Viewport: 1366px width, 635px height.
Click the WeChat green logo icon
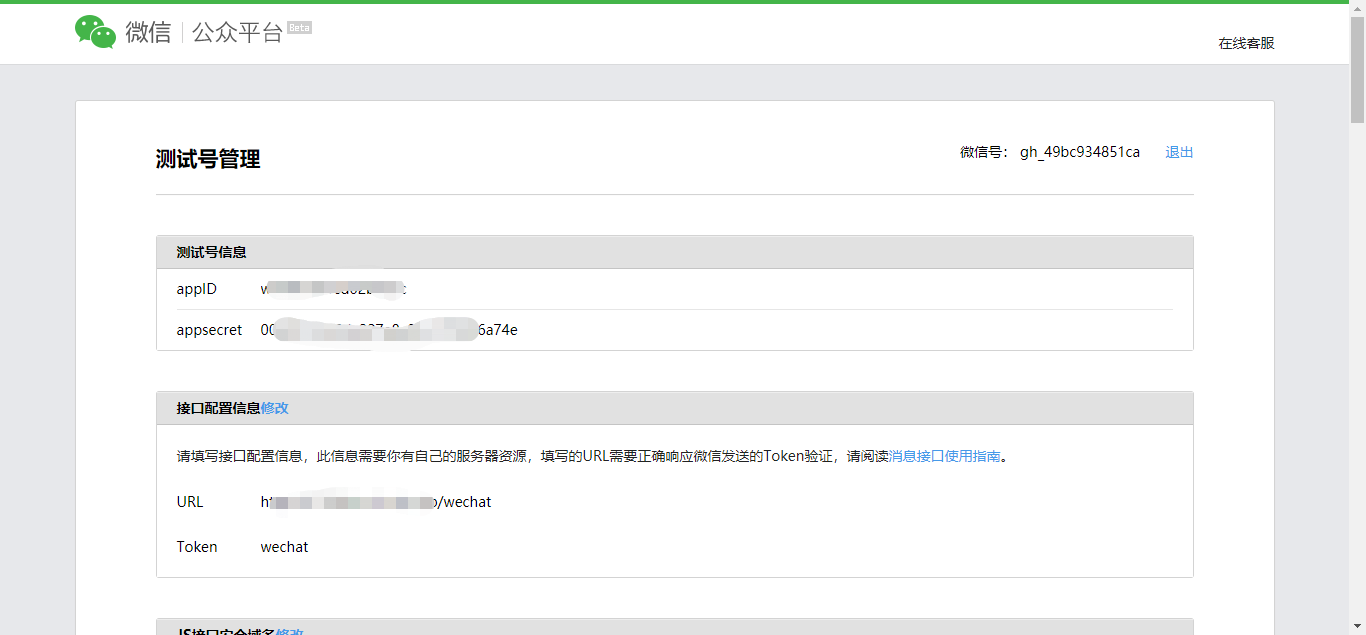[95, 32]
